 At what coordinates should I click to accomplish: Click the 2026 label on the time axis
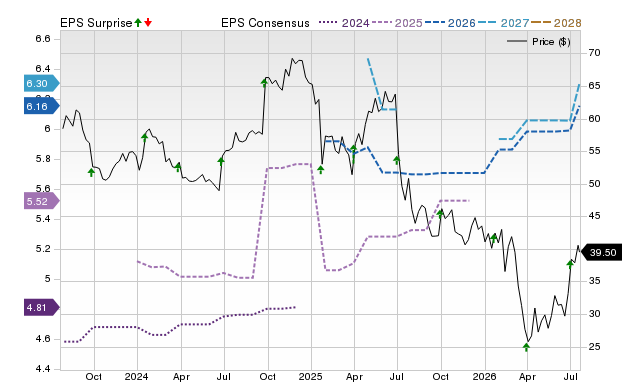click(x=484, y=376)
